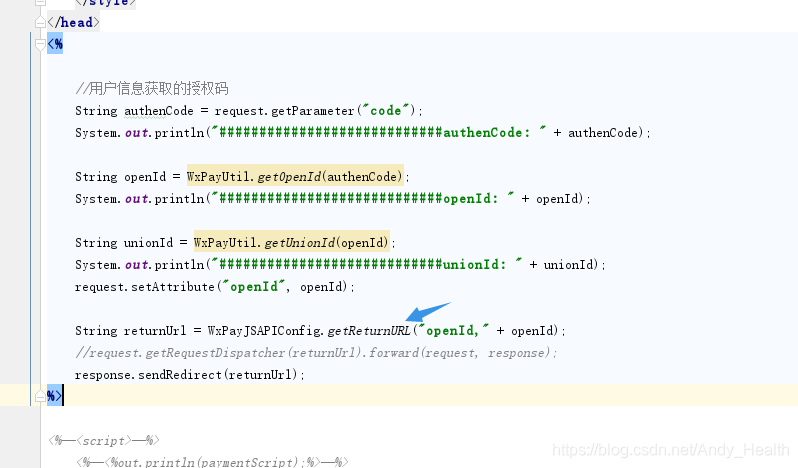This screenshot has width=798, height=468.
Task: Click the String returnUrl declaration
Action: [131, 331]
